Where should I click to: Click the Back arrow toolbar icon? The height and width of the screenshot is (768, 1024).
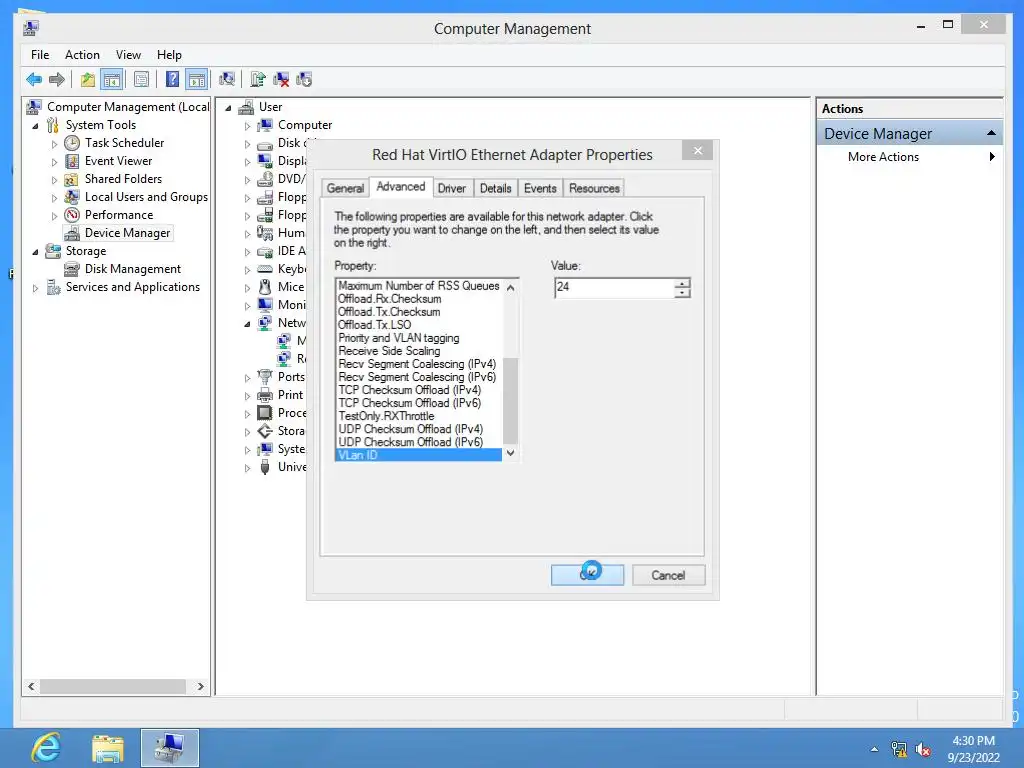pos(34,80)
